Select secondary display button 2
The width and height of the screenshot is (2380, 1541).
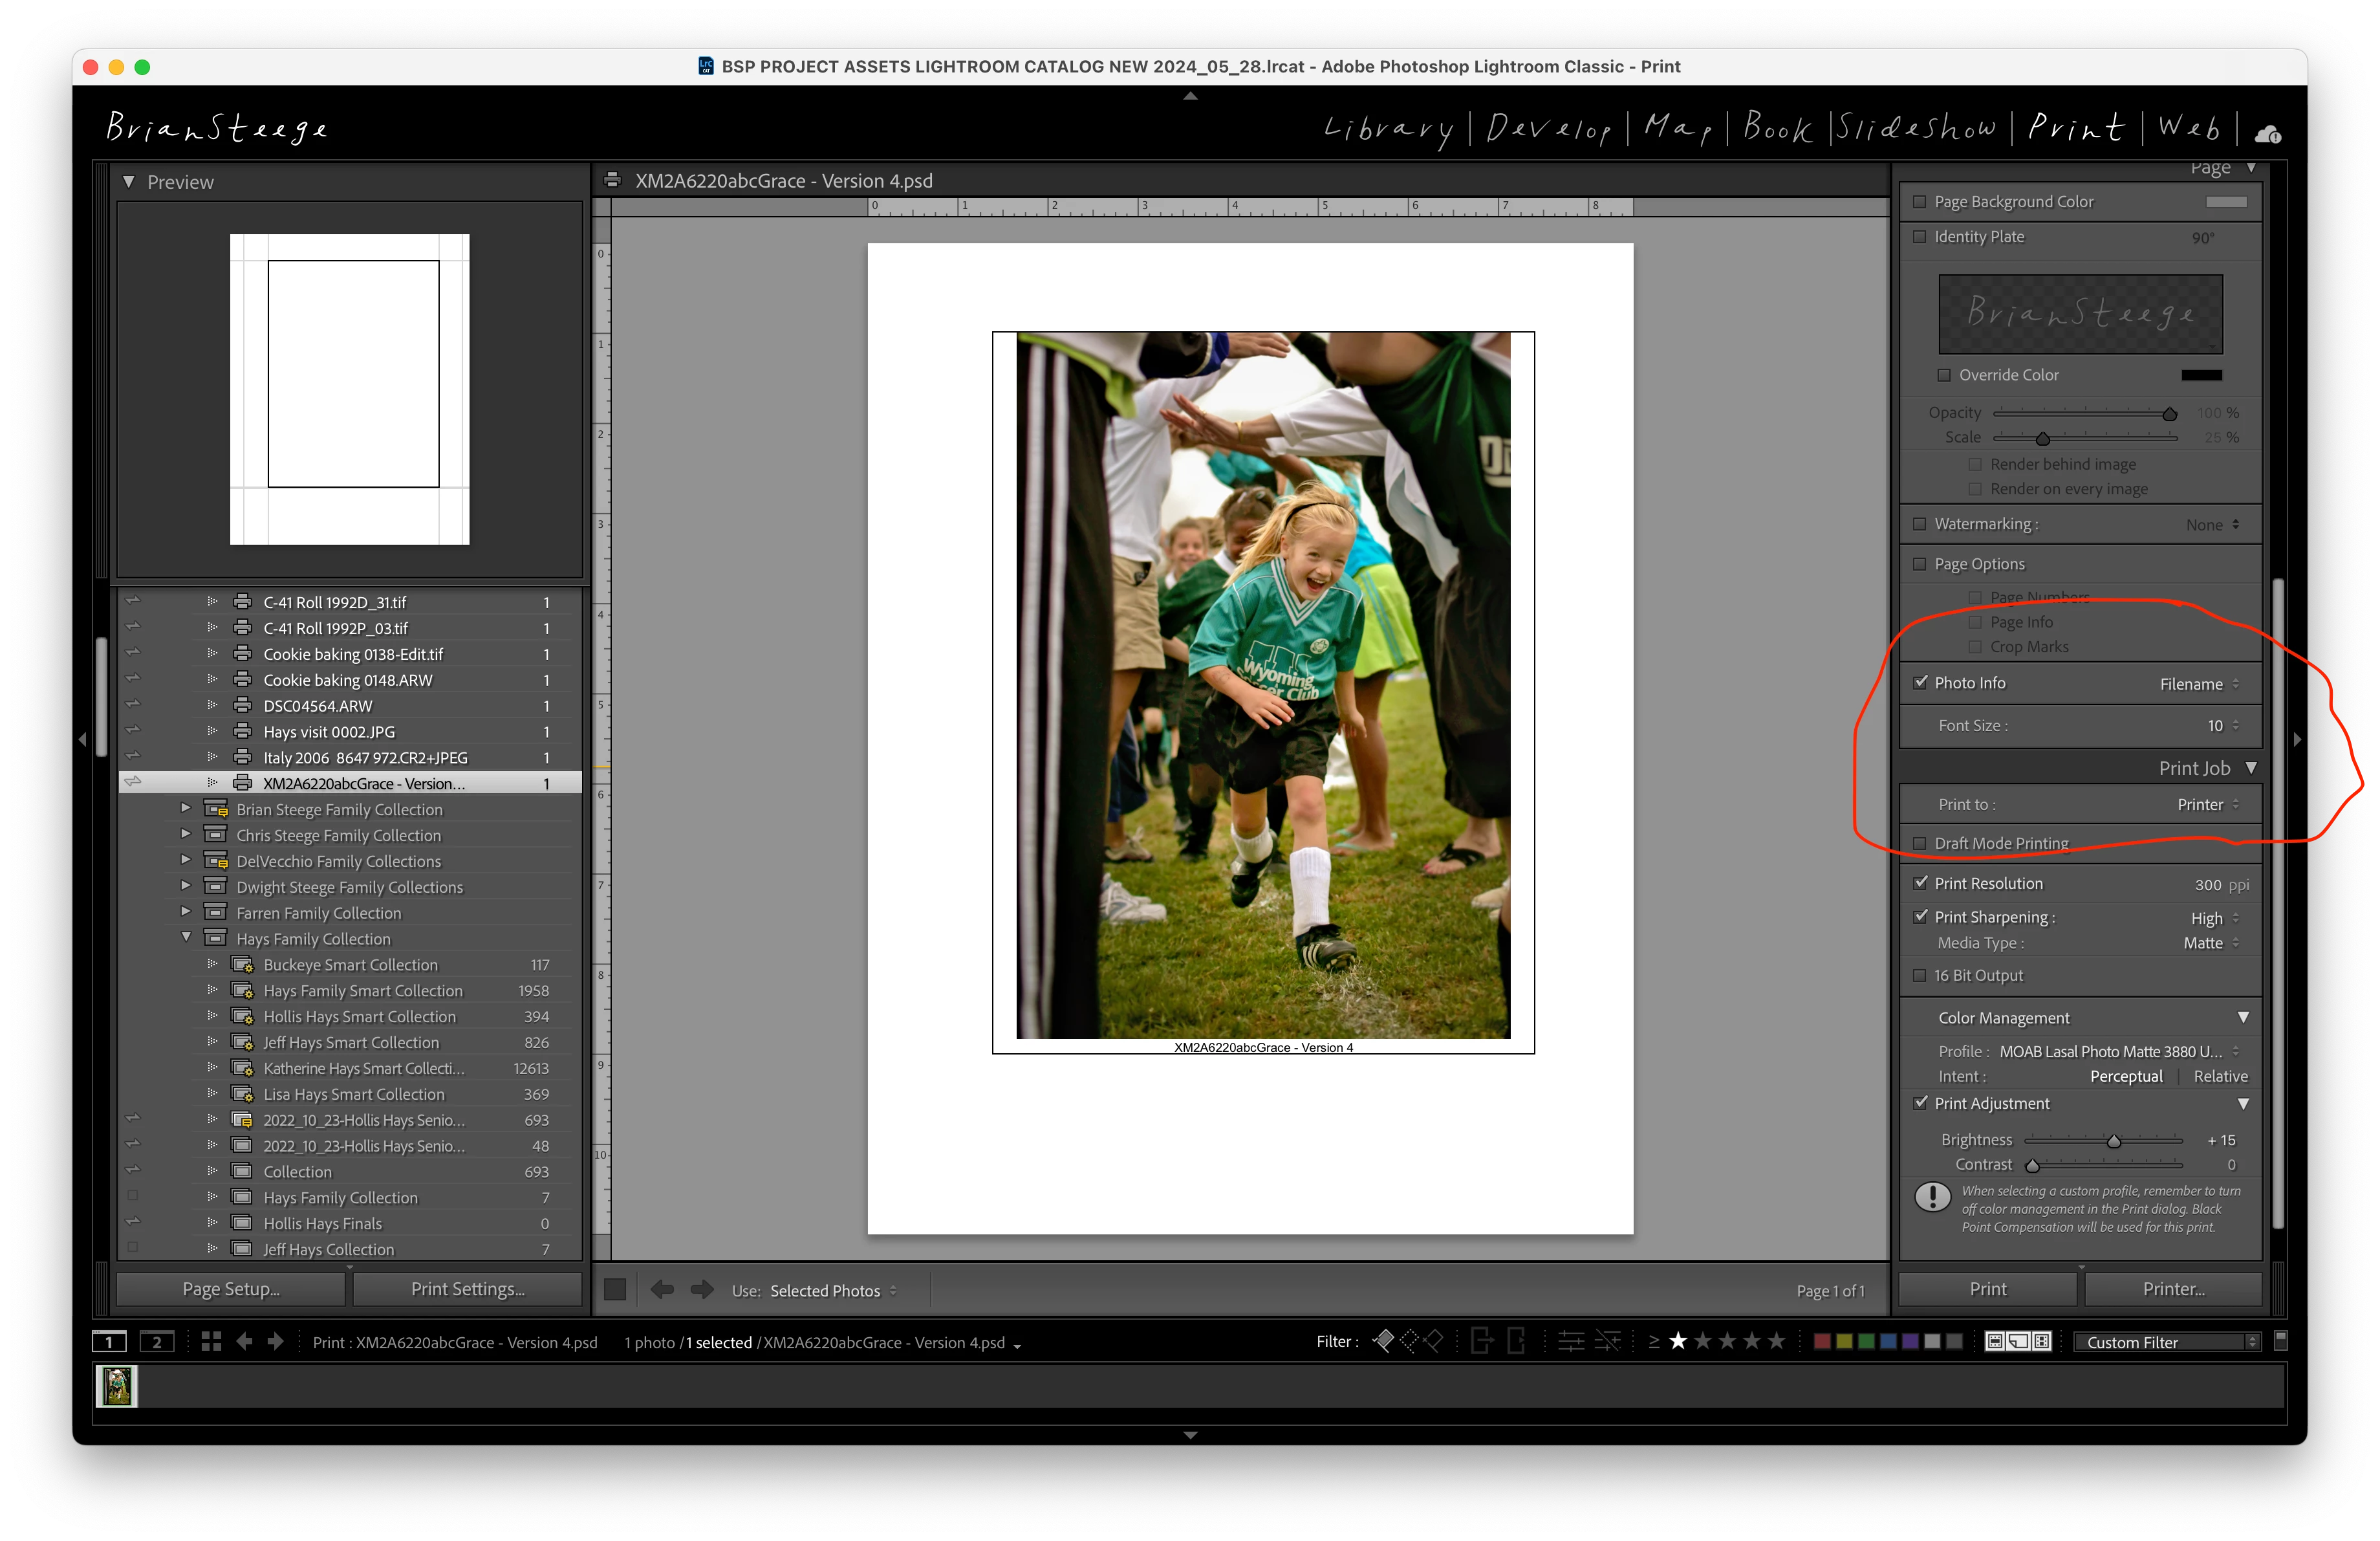[x=156, y=1342]
